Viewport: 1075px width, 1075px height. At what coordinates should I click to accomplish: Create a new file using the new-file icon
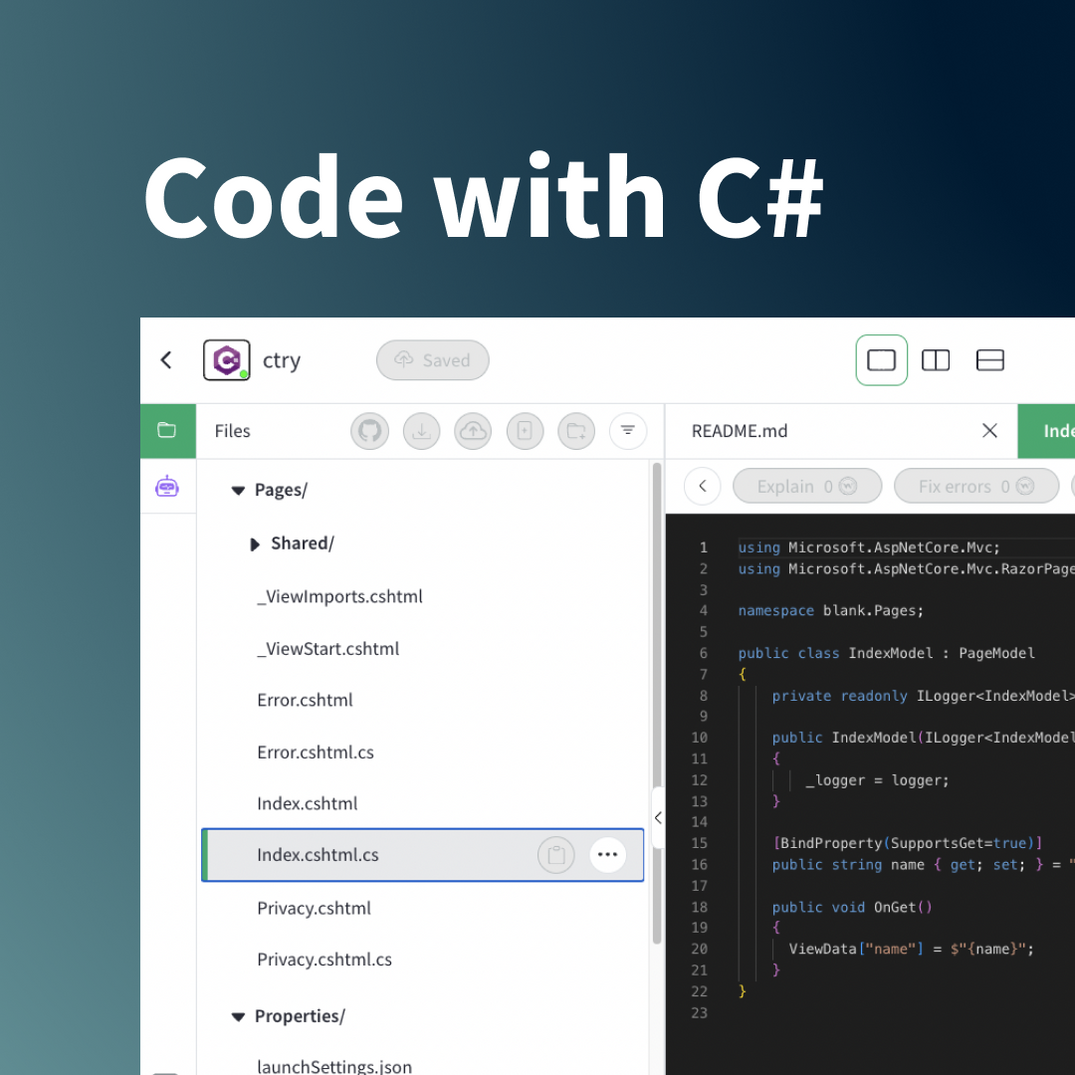click(x=525, y=430)
